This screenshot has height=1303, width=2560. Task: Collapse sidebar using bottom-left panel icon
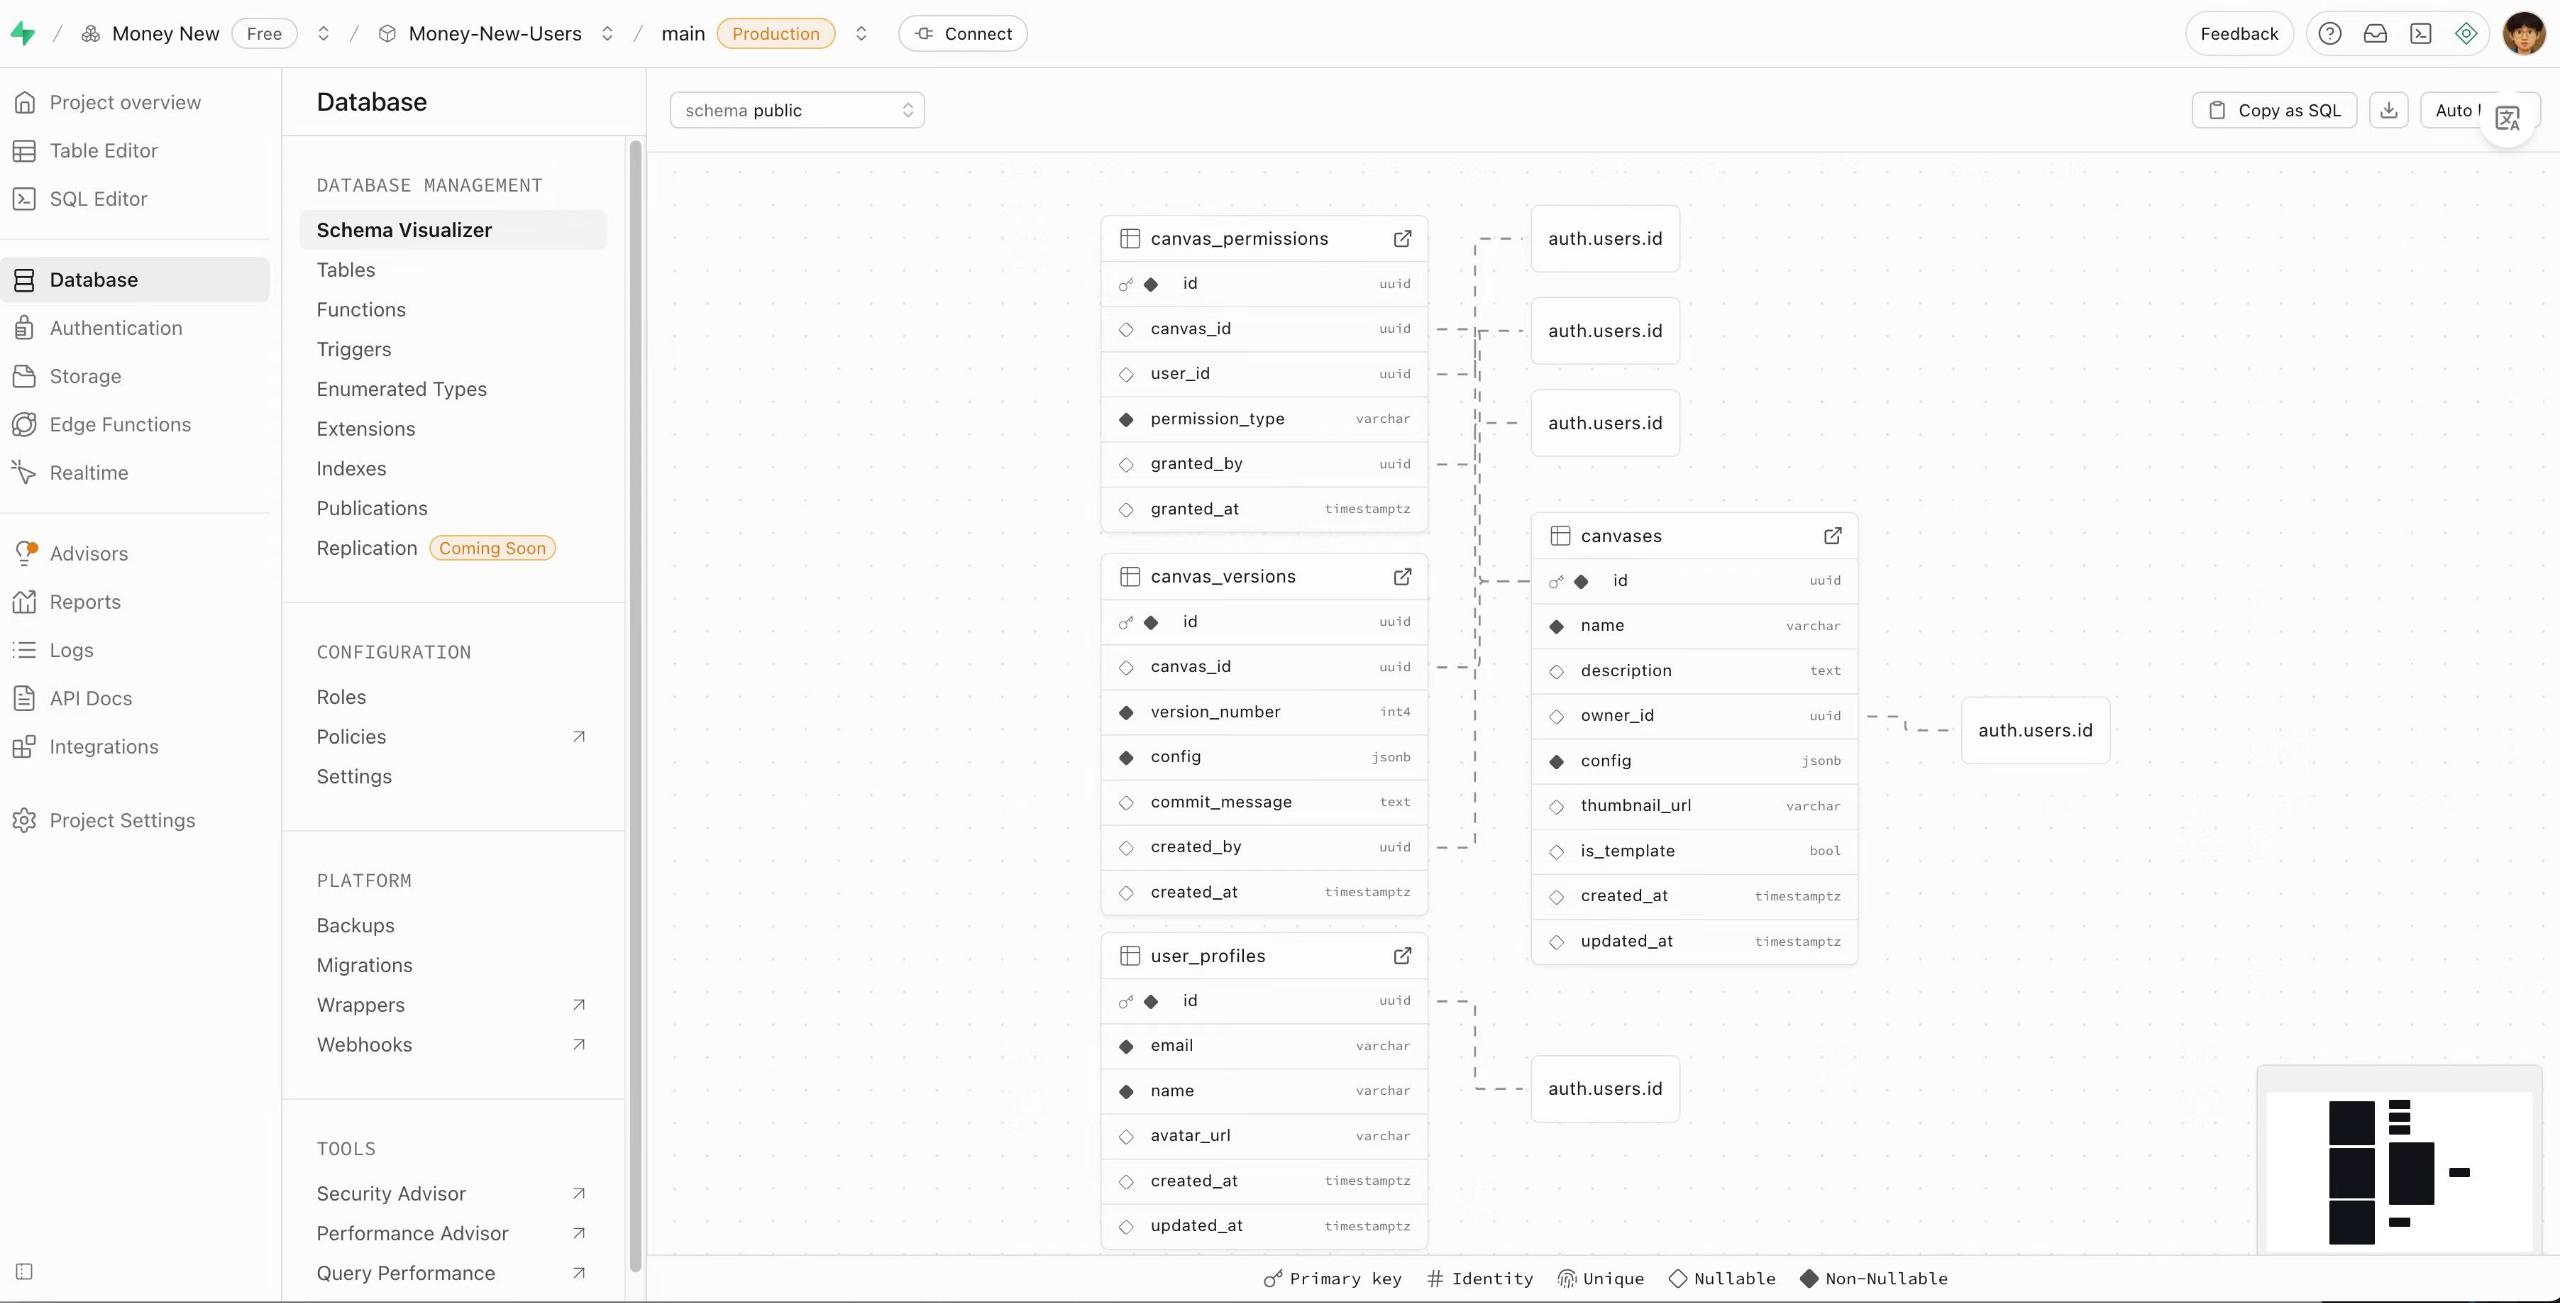[25, 1271]
